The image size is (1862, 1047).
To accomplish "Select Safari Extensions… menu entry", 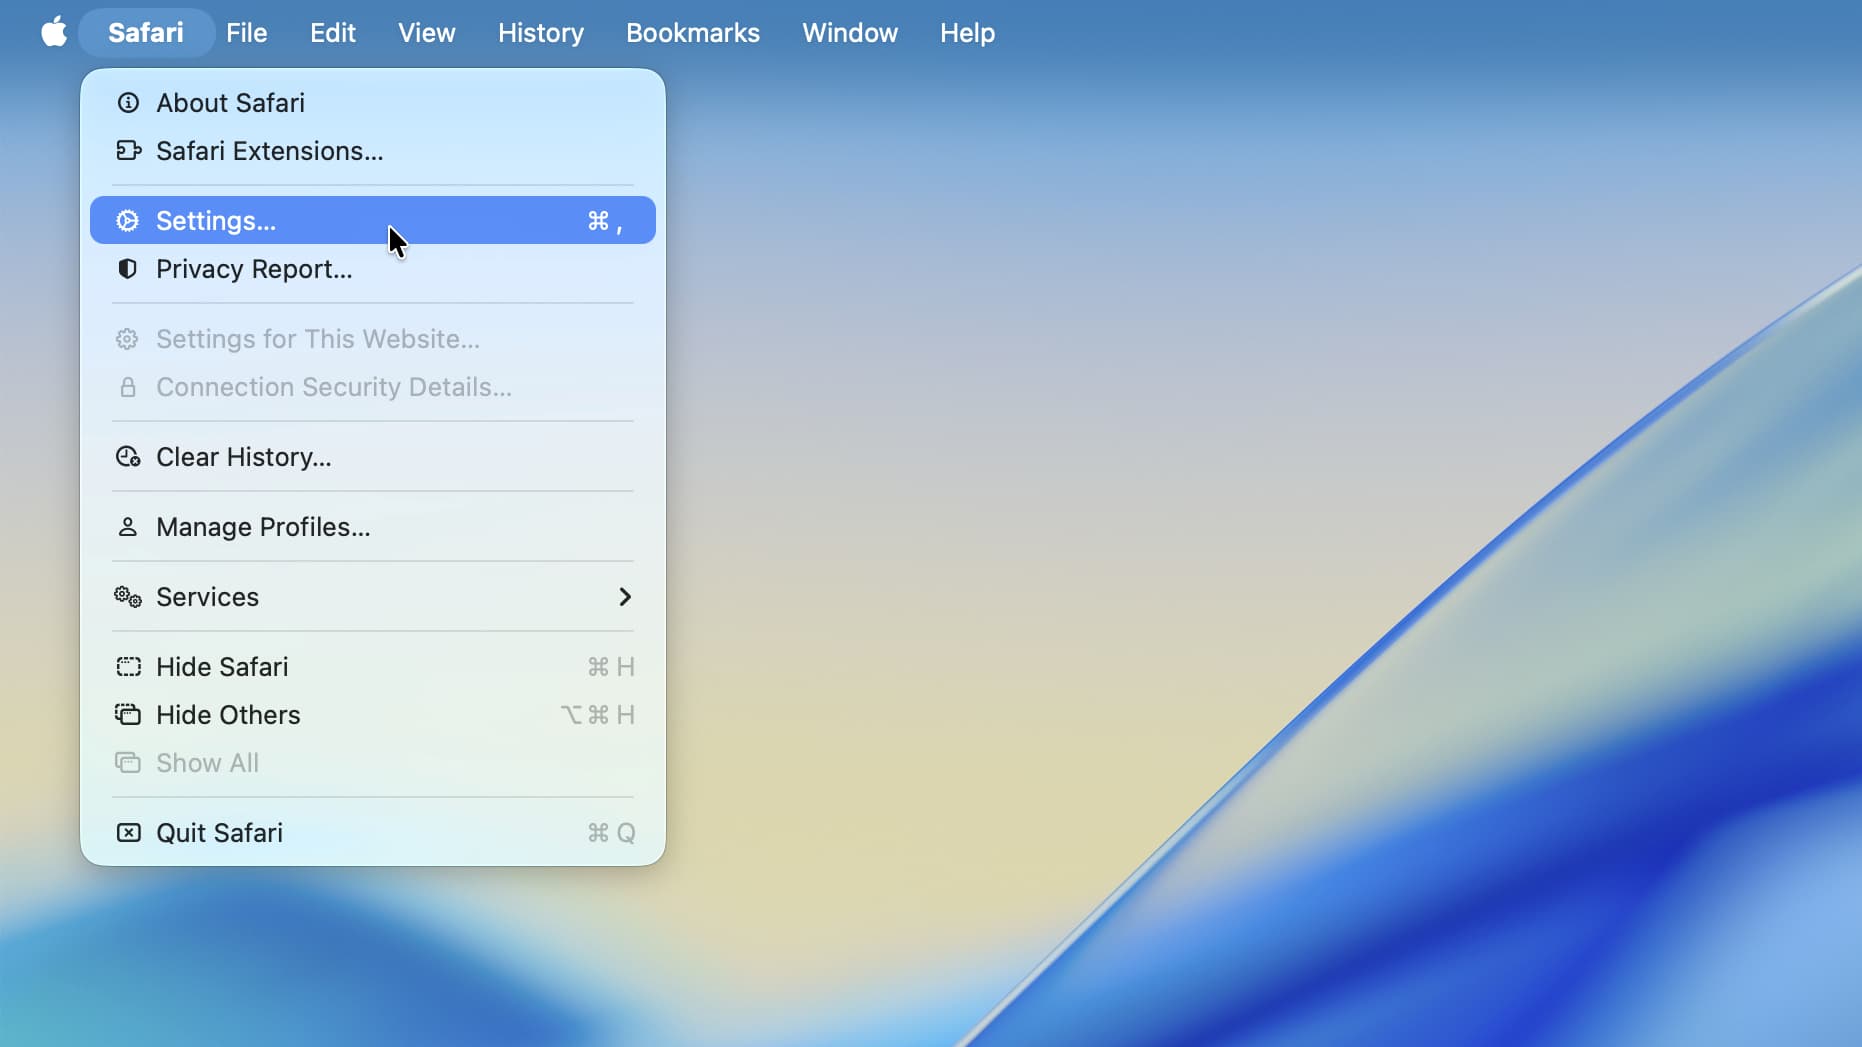I will (x=373, y=151).
